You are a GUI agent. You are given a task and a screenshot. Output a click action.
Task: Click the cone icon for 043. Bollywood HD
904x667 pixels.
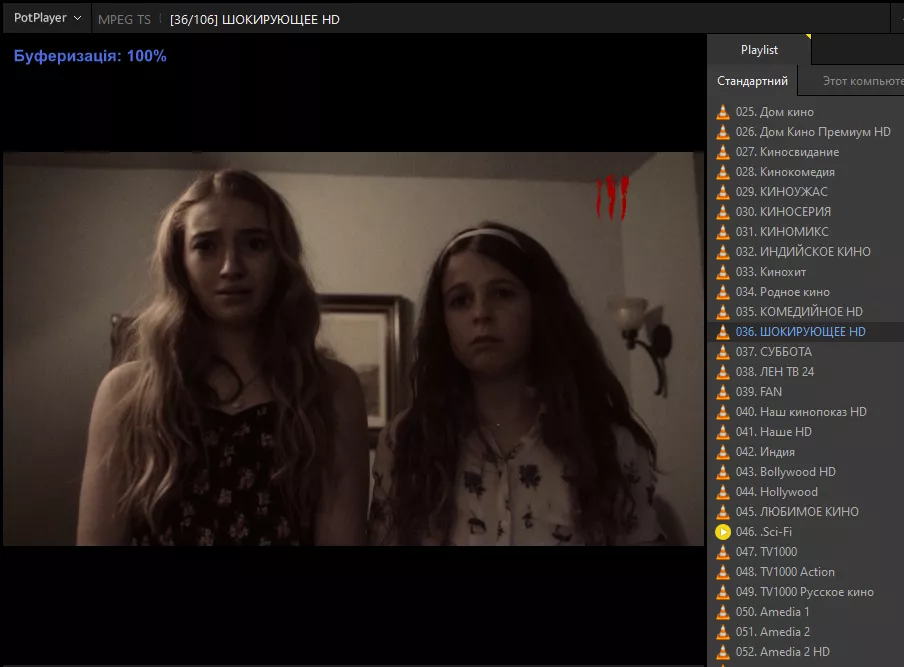pos(722,472)
